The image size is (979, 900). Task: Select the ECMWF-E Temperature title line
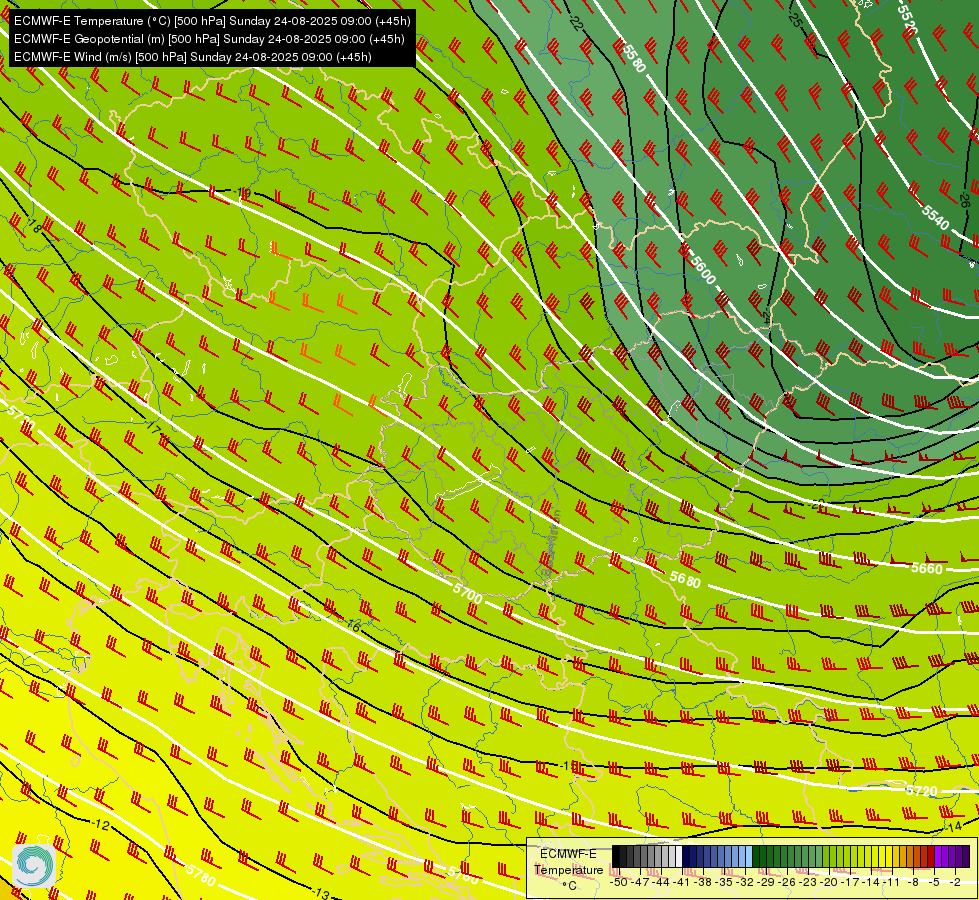coord(212,21)
